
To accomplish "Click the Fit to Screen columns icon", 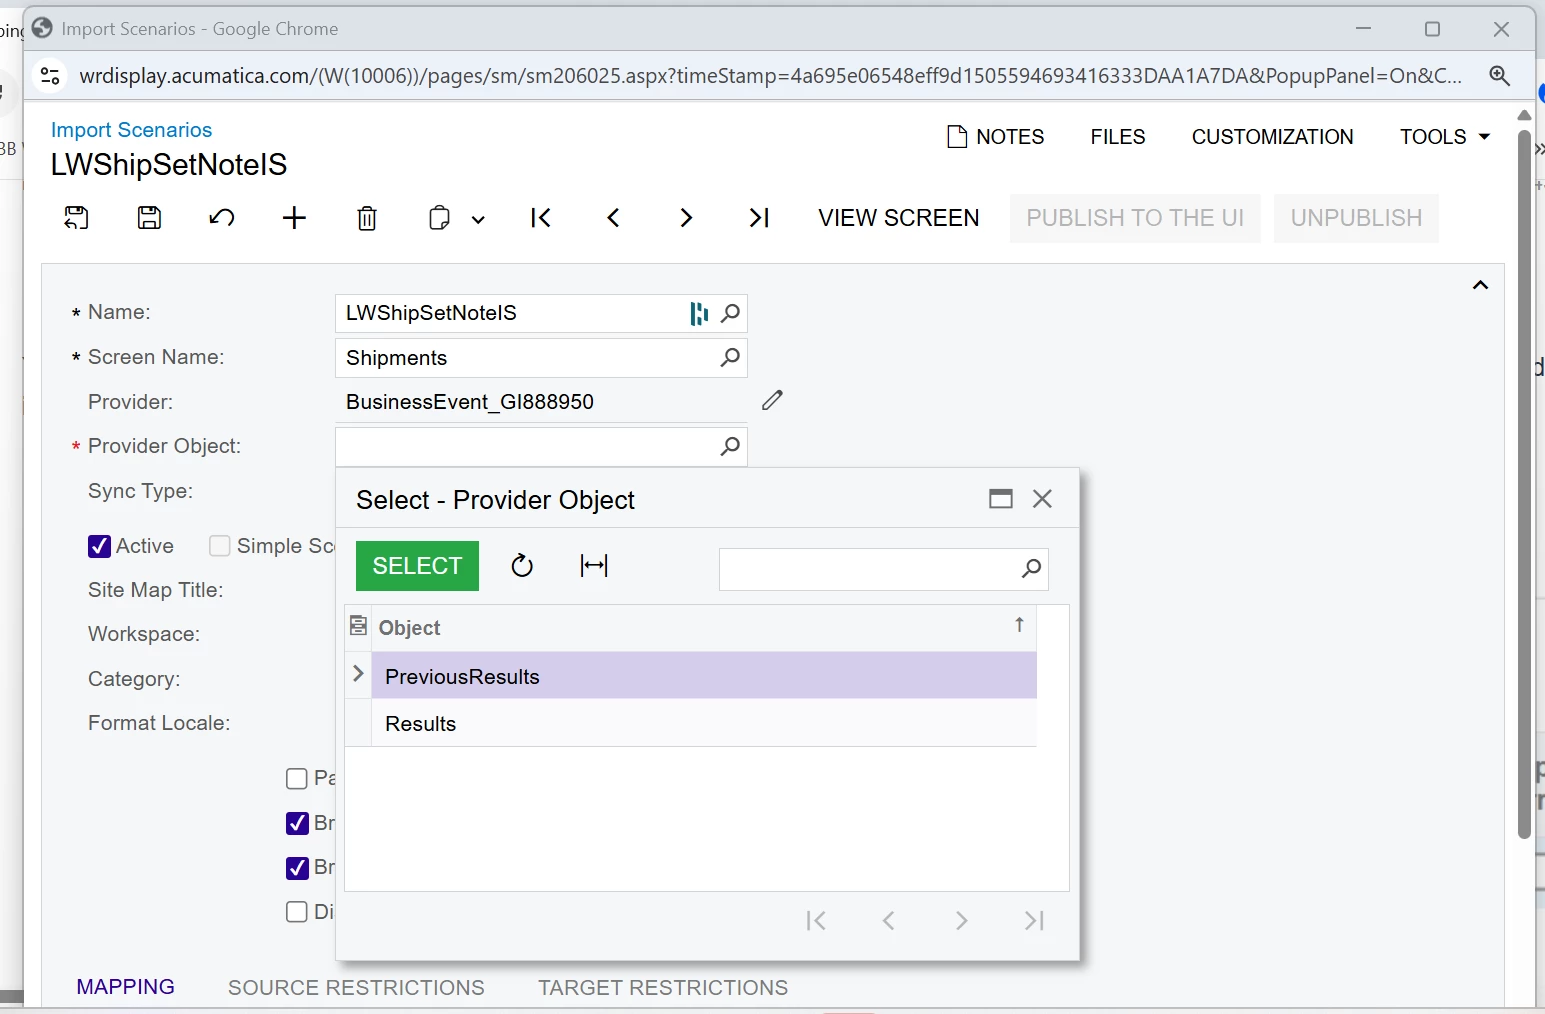I will [594, 566].
